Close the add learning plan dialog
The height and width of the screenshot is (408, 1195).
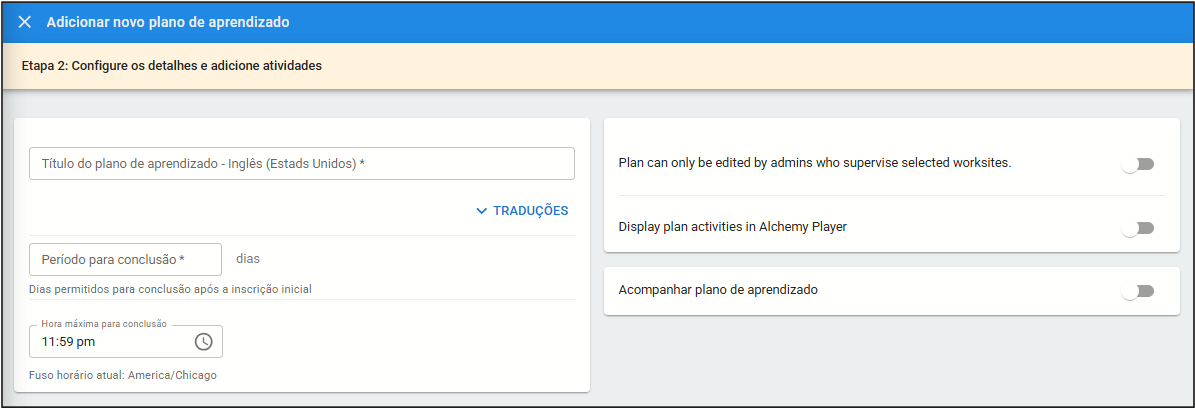point(25,22)
